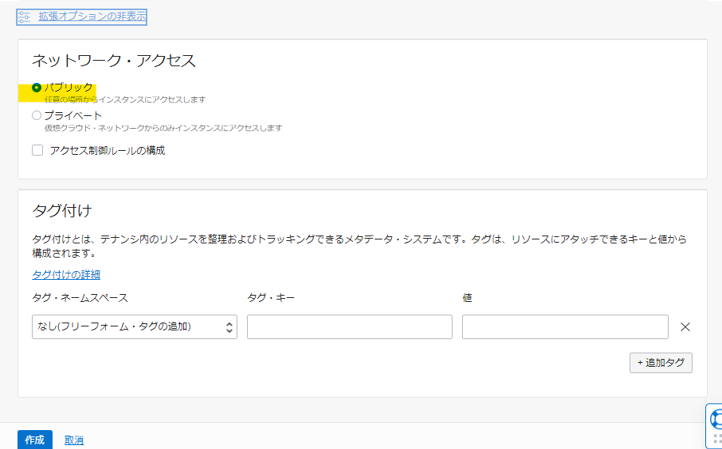
Task: Click into the タグ・キー input field
Action: pos(349,327)
